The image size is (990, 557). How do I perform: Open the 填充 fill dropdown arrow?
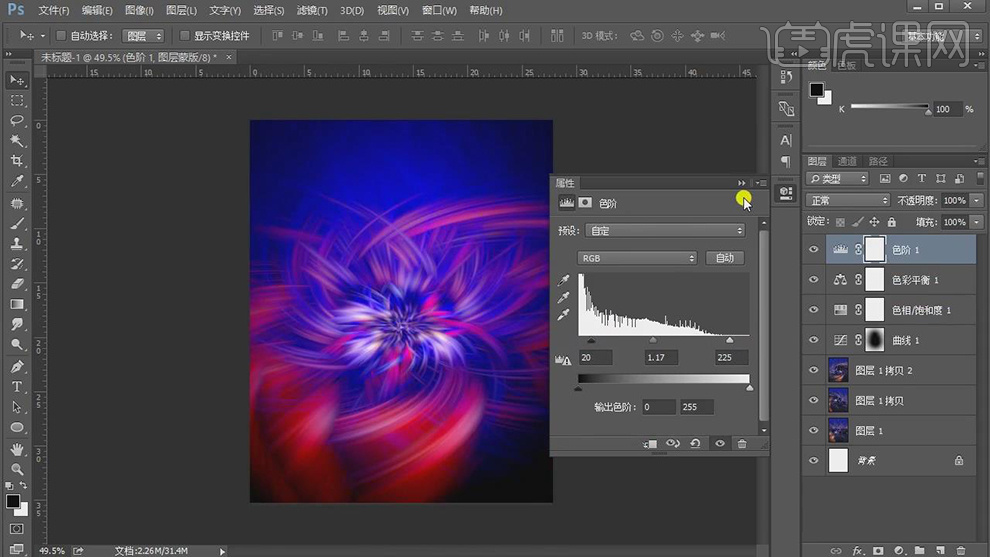click(x=977, y=222)
